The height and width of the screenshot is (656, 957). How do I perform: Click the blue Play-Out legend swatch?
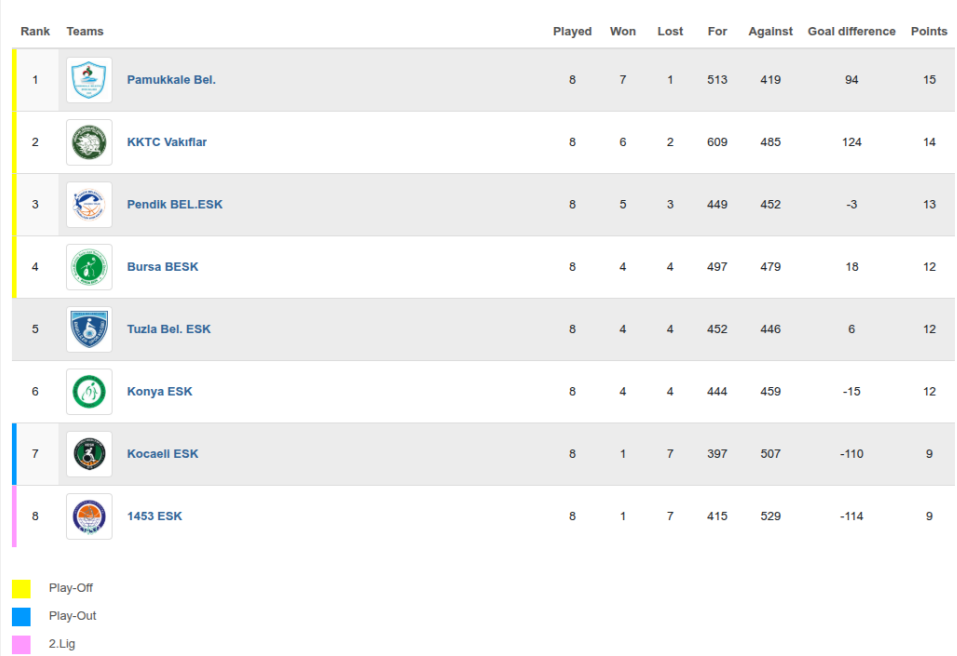[x=22, y=616]
